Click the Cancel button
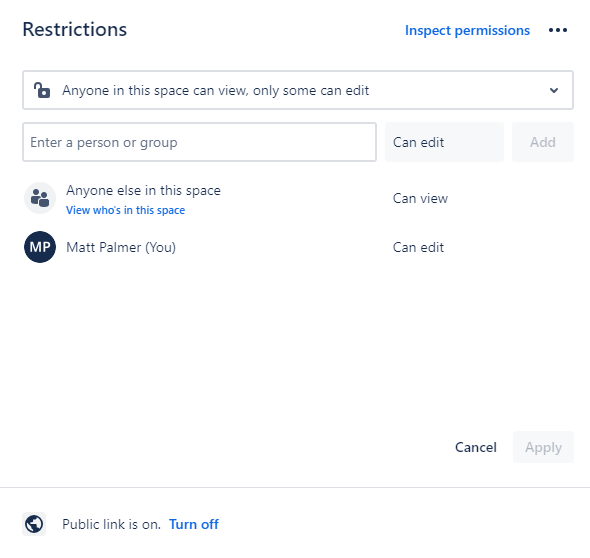Screen dimensions: 590x558 476,447
